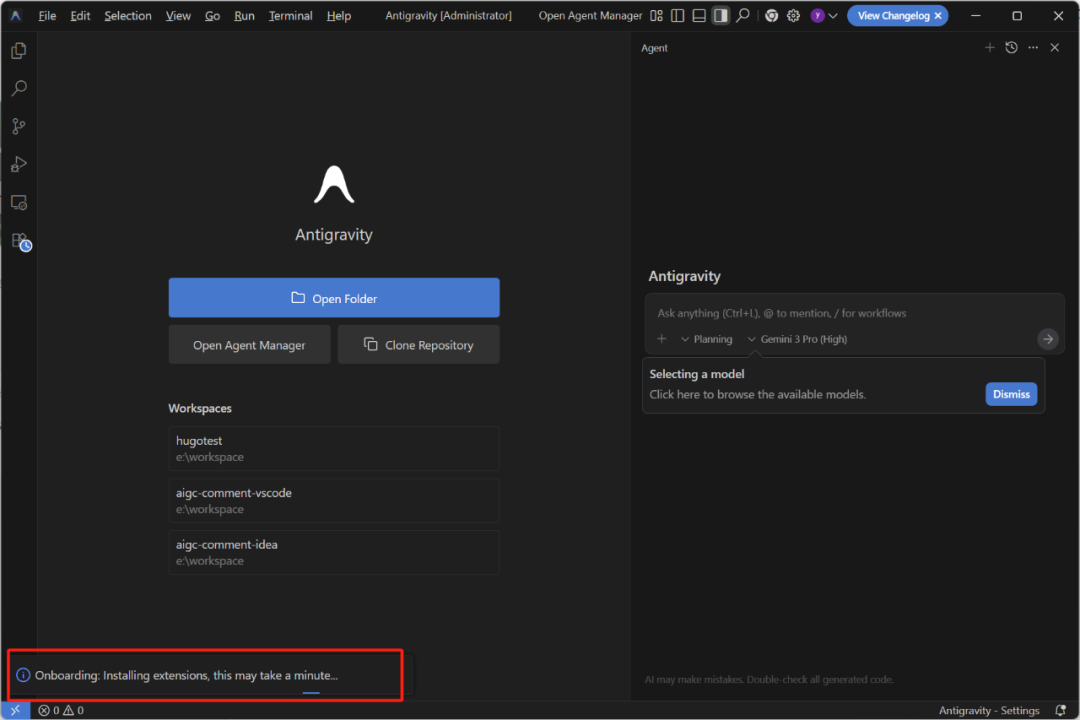Open the Selection menu
1080x720 pixels.
point(127,15)
